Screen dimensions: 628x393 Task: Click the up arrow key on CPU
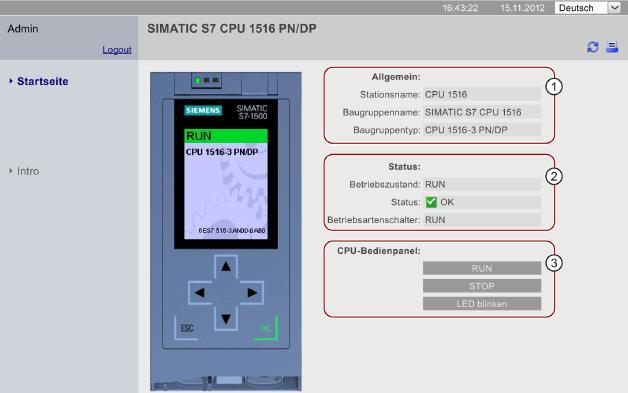point(226,266)
